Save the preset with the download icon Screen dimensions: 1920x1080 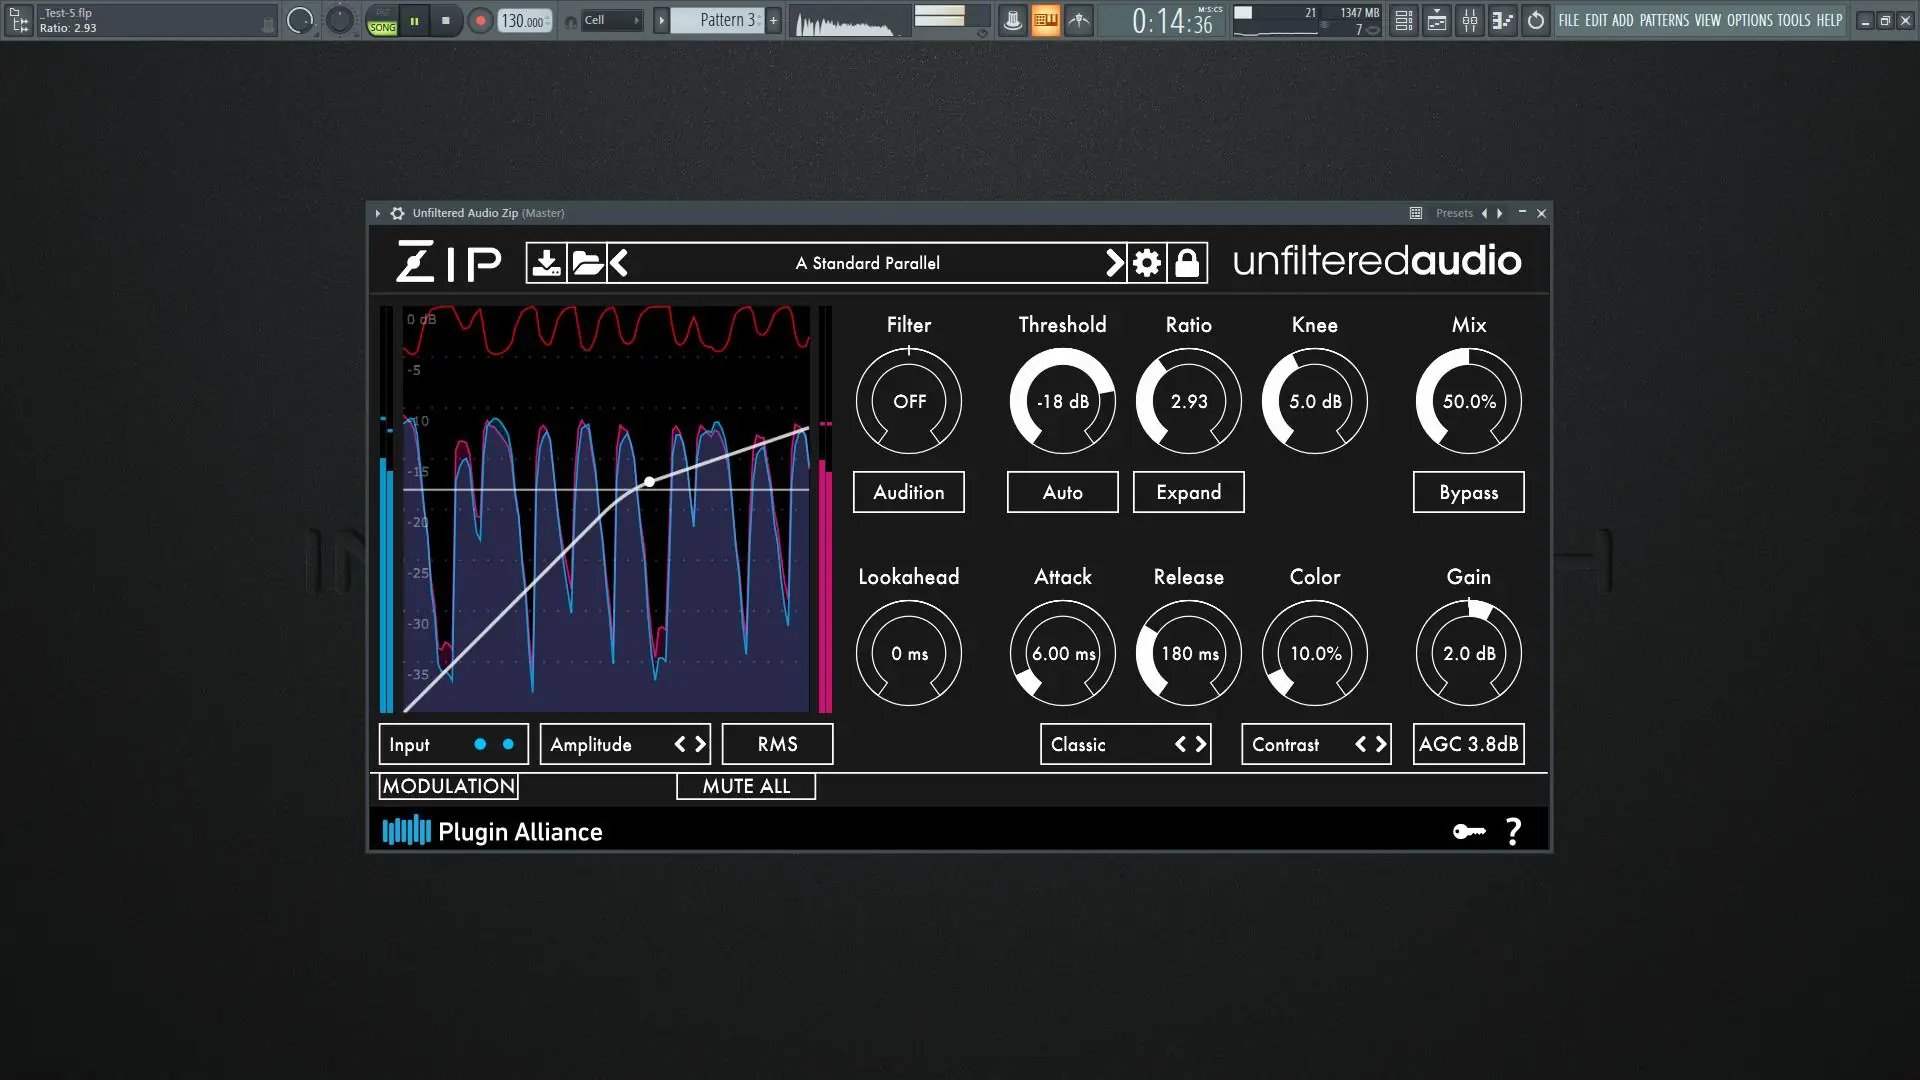(545, 262)
